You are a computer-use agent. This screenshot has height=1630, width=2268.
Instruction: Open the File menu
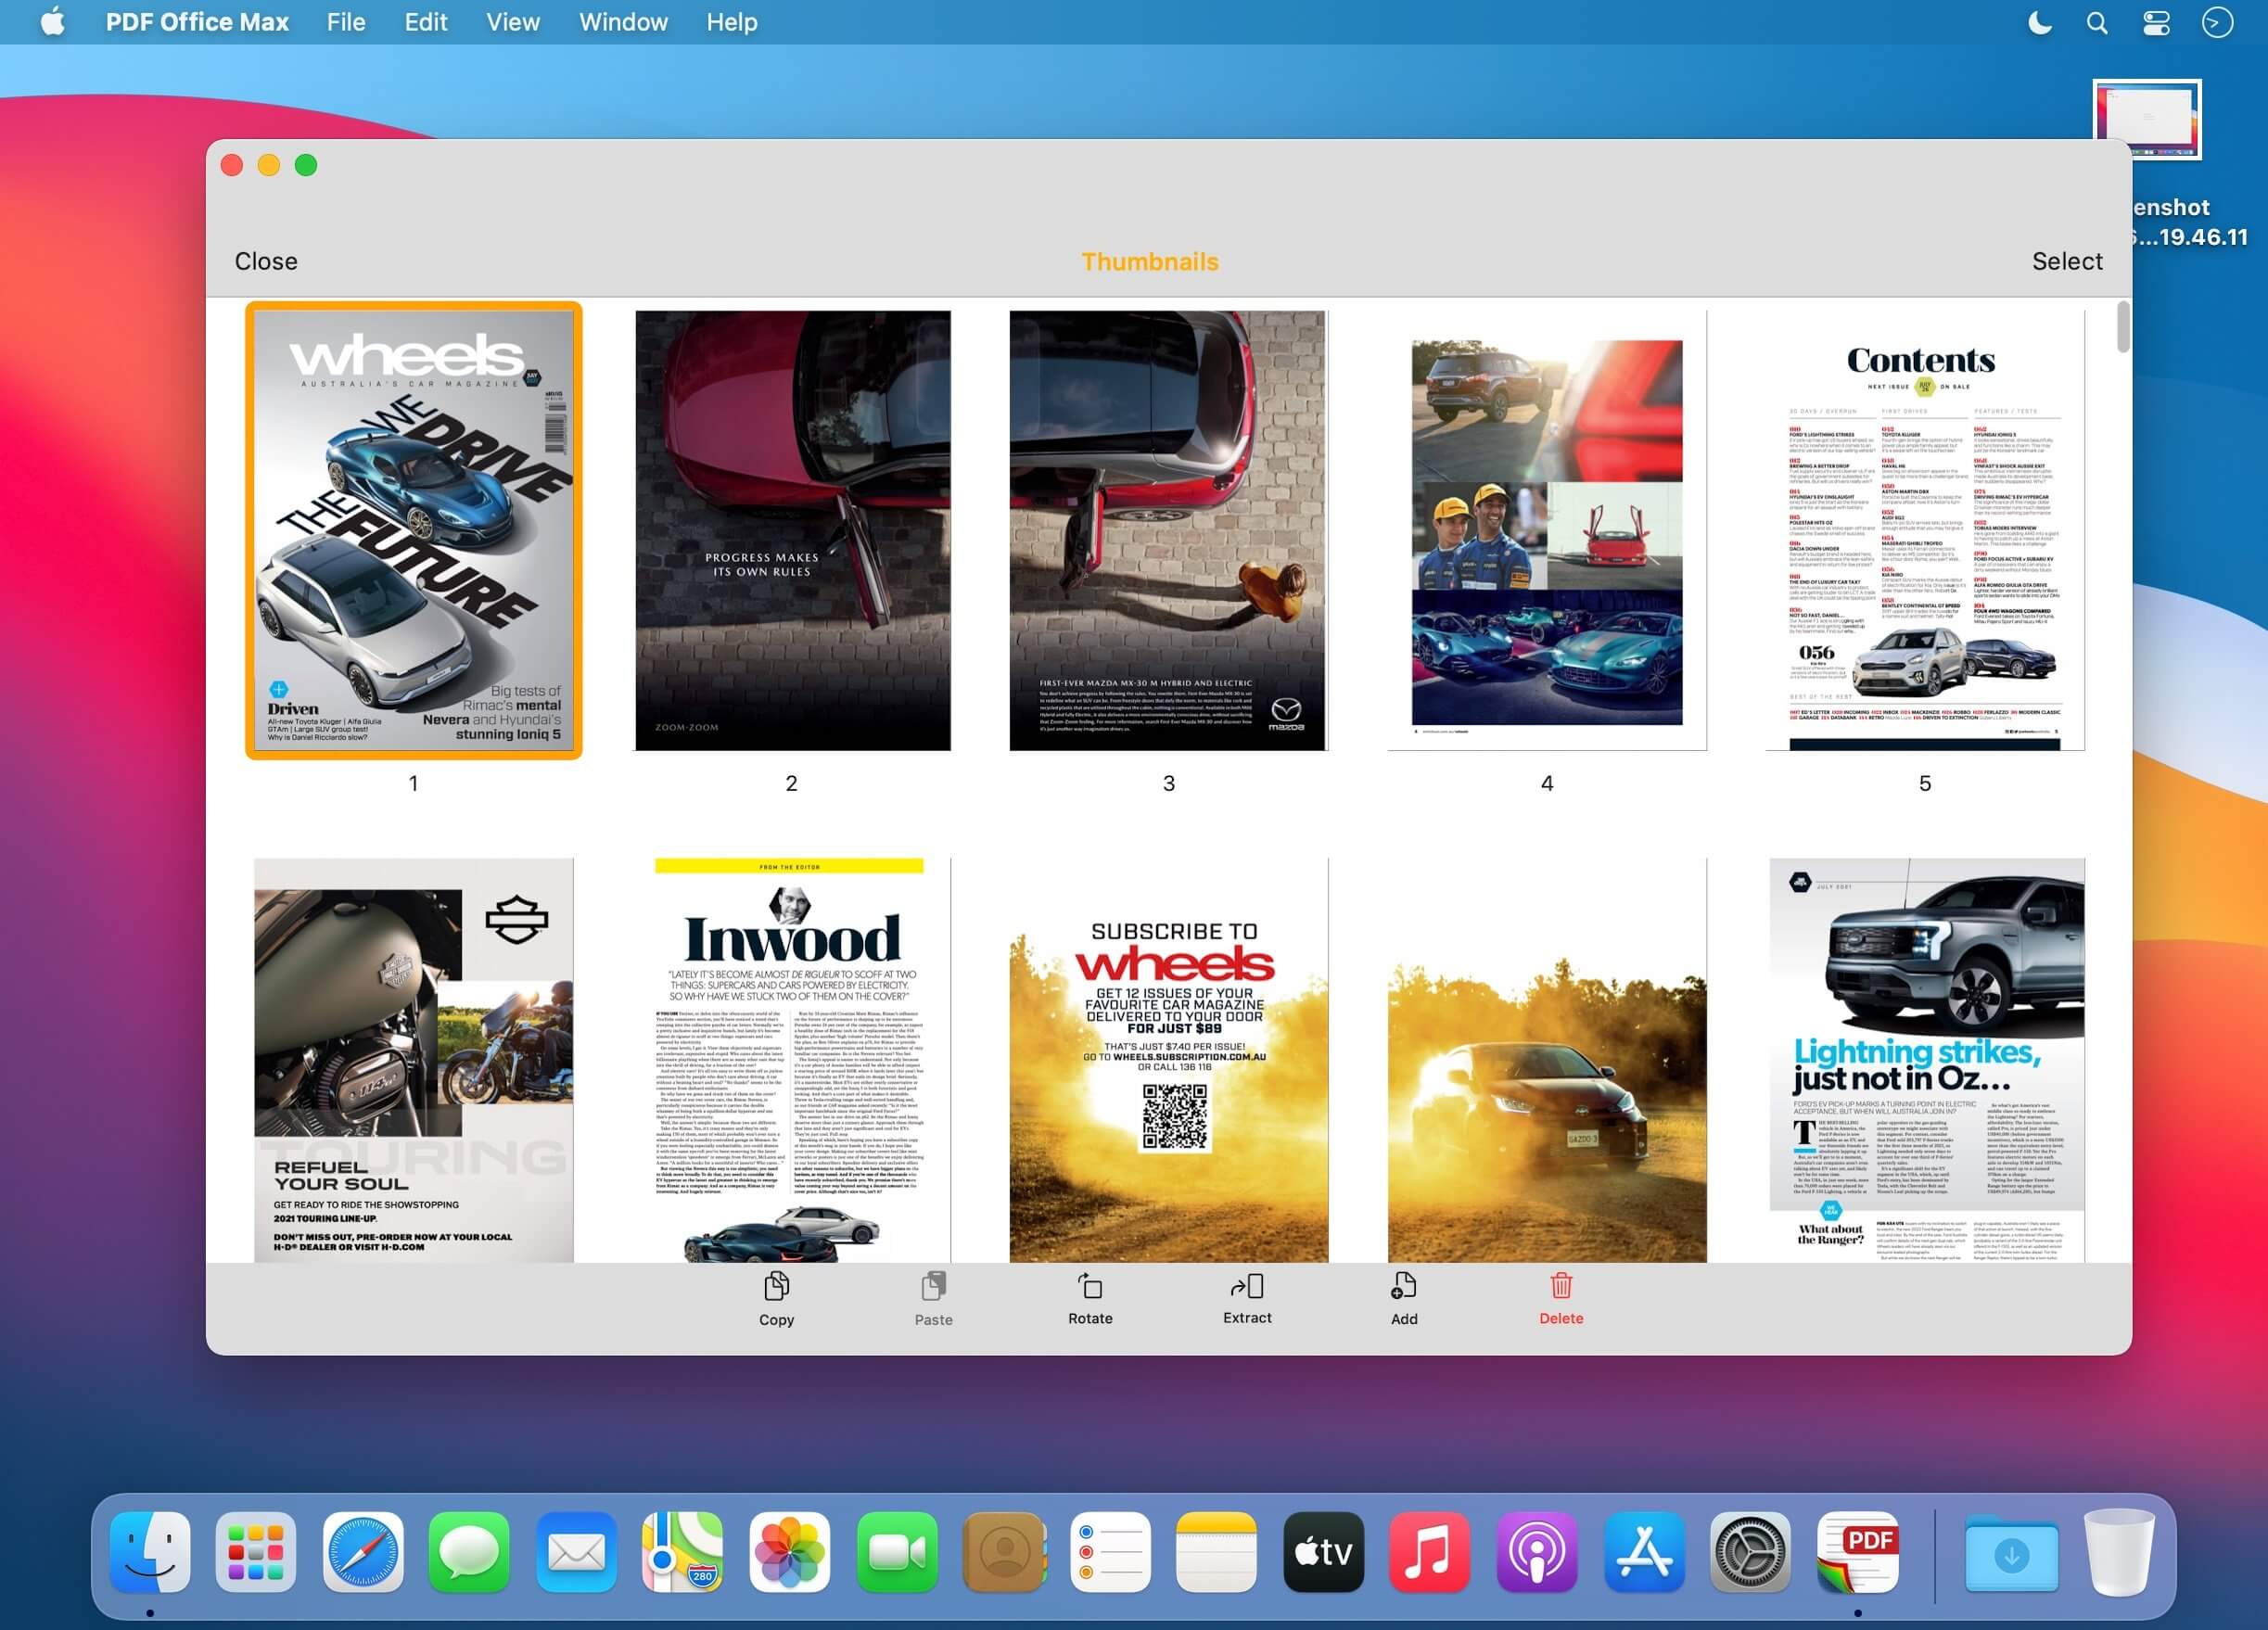(346, 22)
